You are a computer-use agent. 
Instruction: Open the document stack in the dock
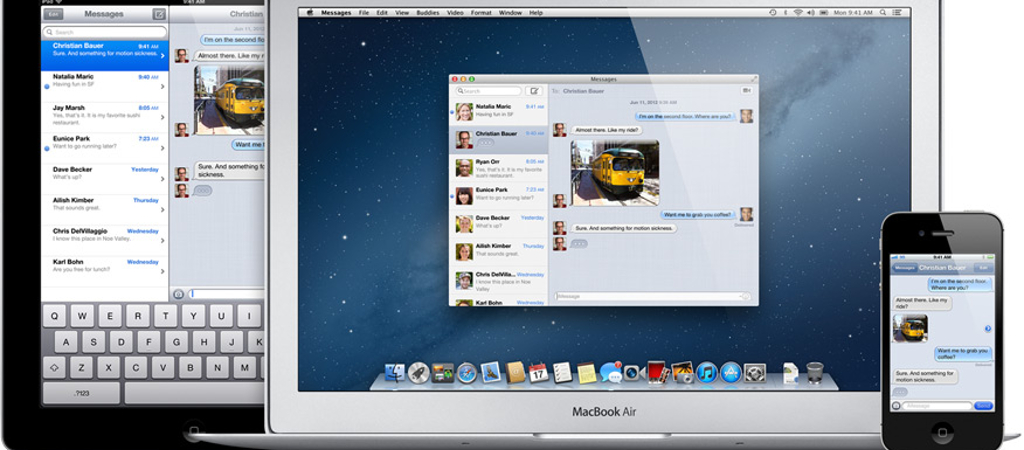[790, 373]
